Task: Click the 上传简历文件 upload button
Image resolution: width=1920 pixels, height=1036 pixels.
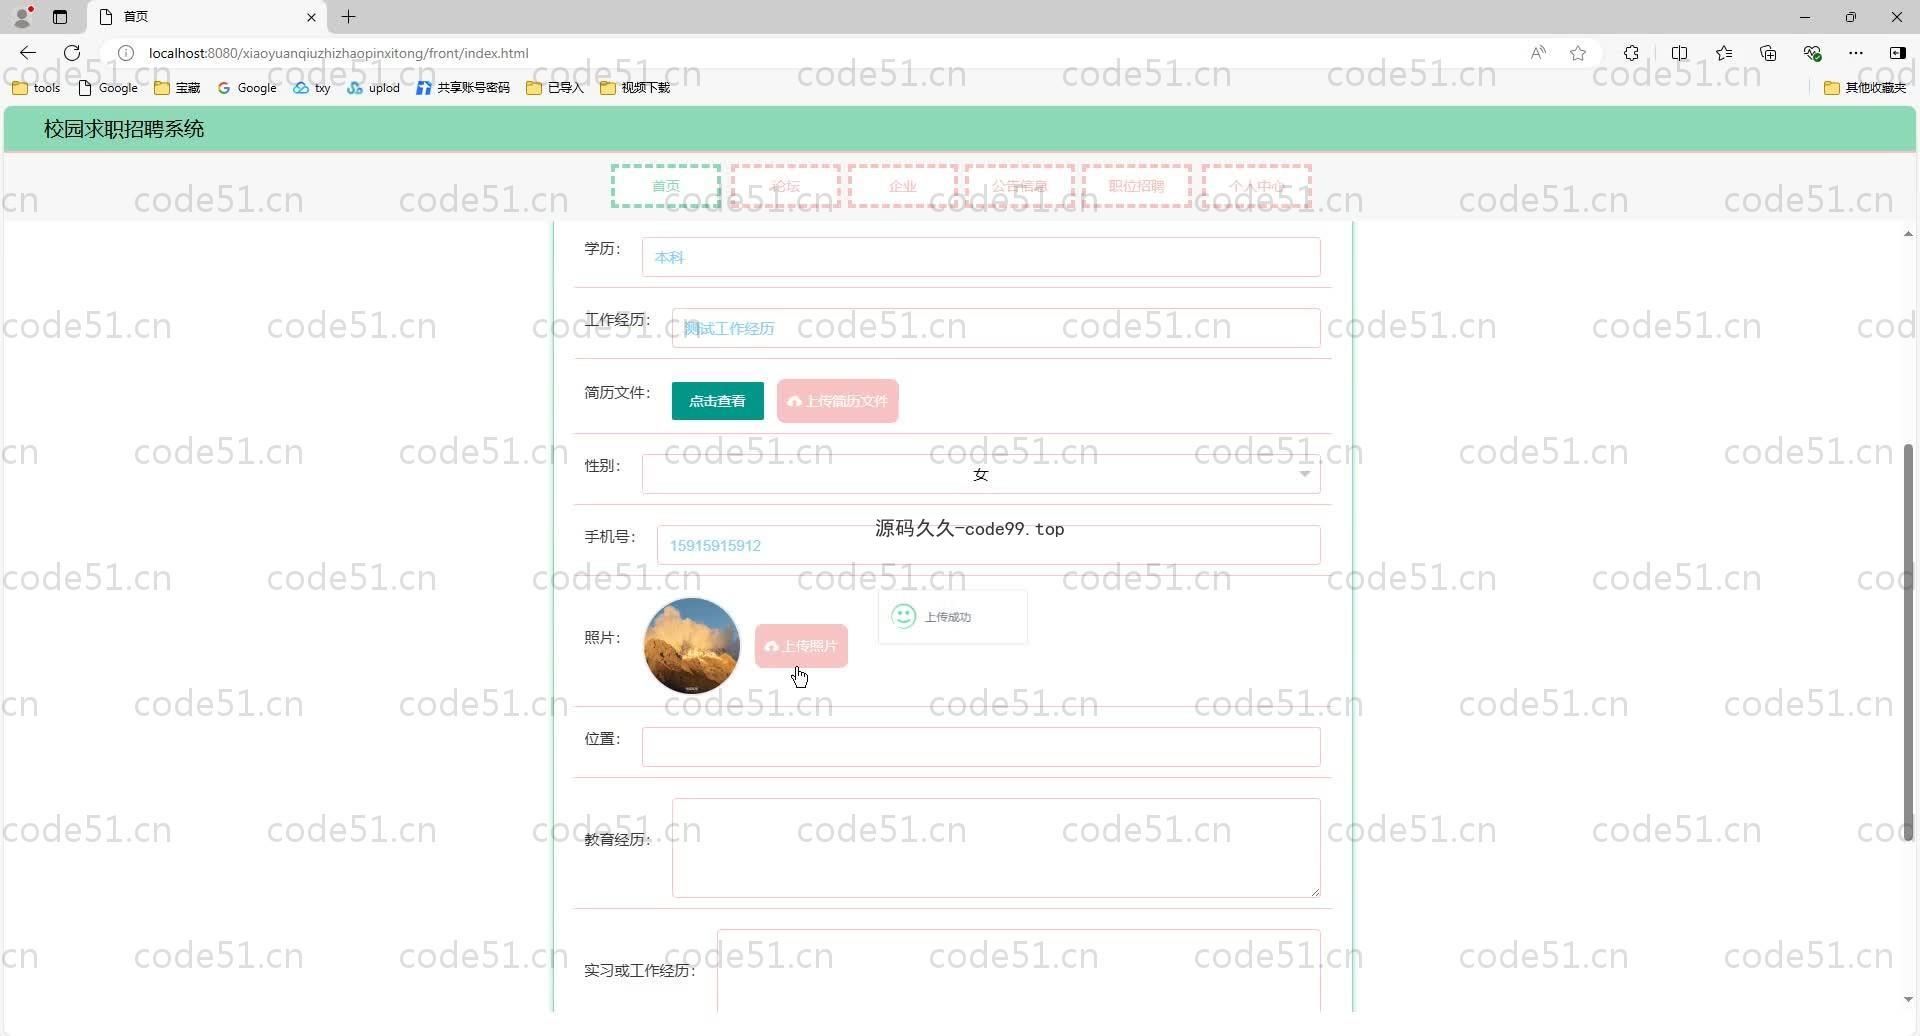Action: [837, 401]
